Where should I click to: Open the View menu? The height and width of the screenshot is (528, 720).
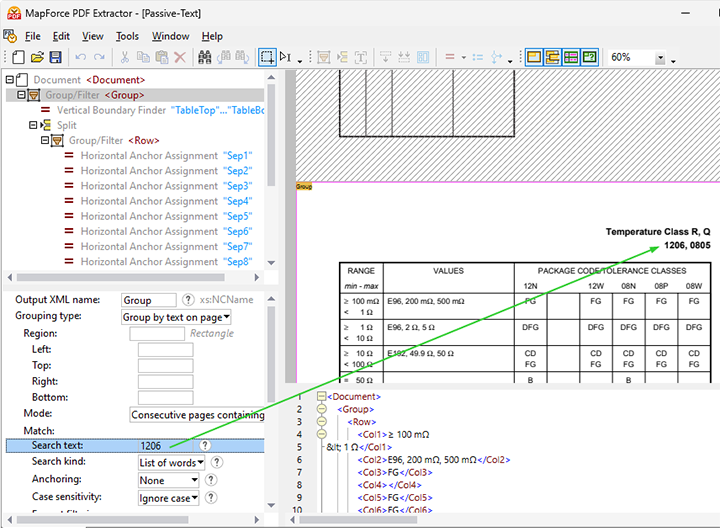[93, 36]
